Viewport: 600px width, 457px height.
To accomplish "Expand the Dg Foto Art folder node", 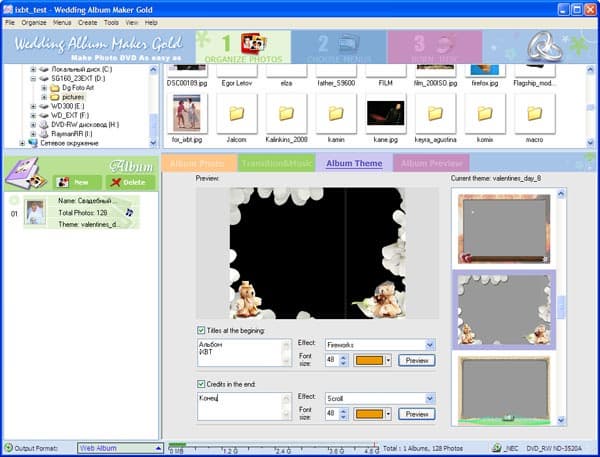I will (x=44, y=88).
